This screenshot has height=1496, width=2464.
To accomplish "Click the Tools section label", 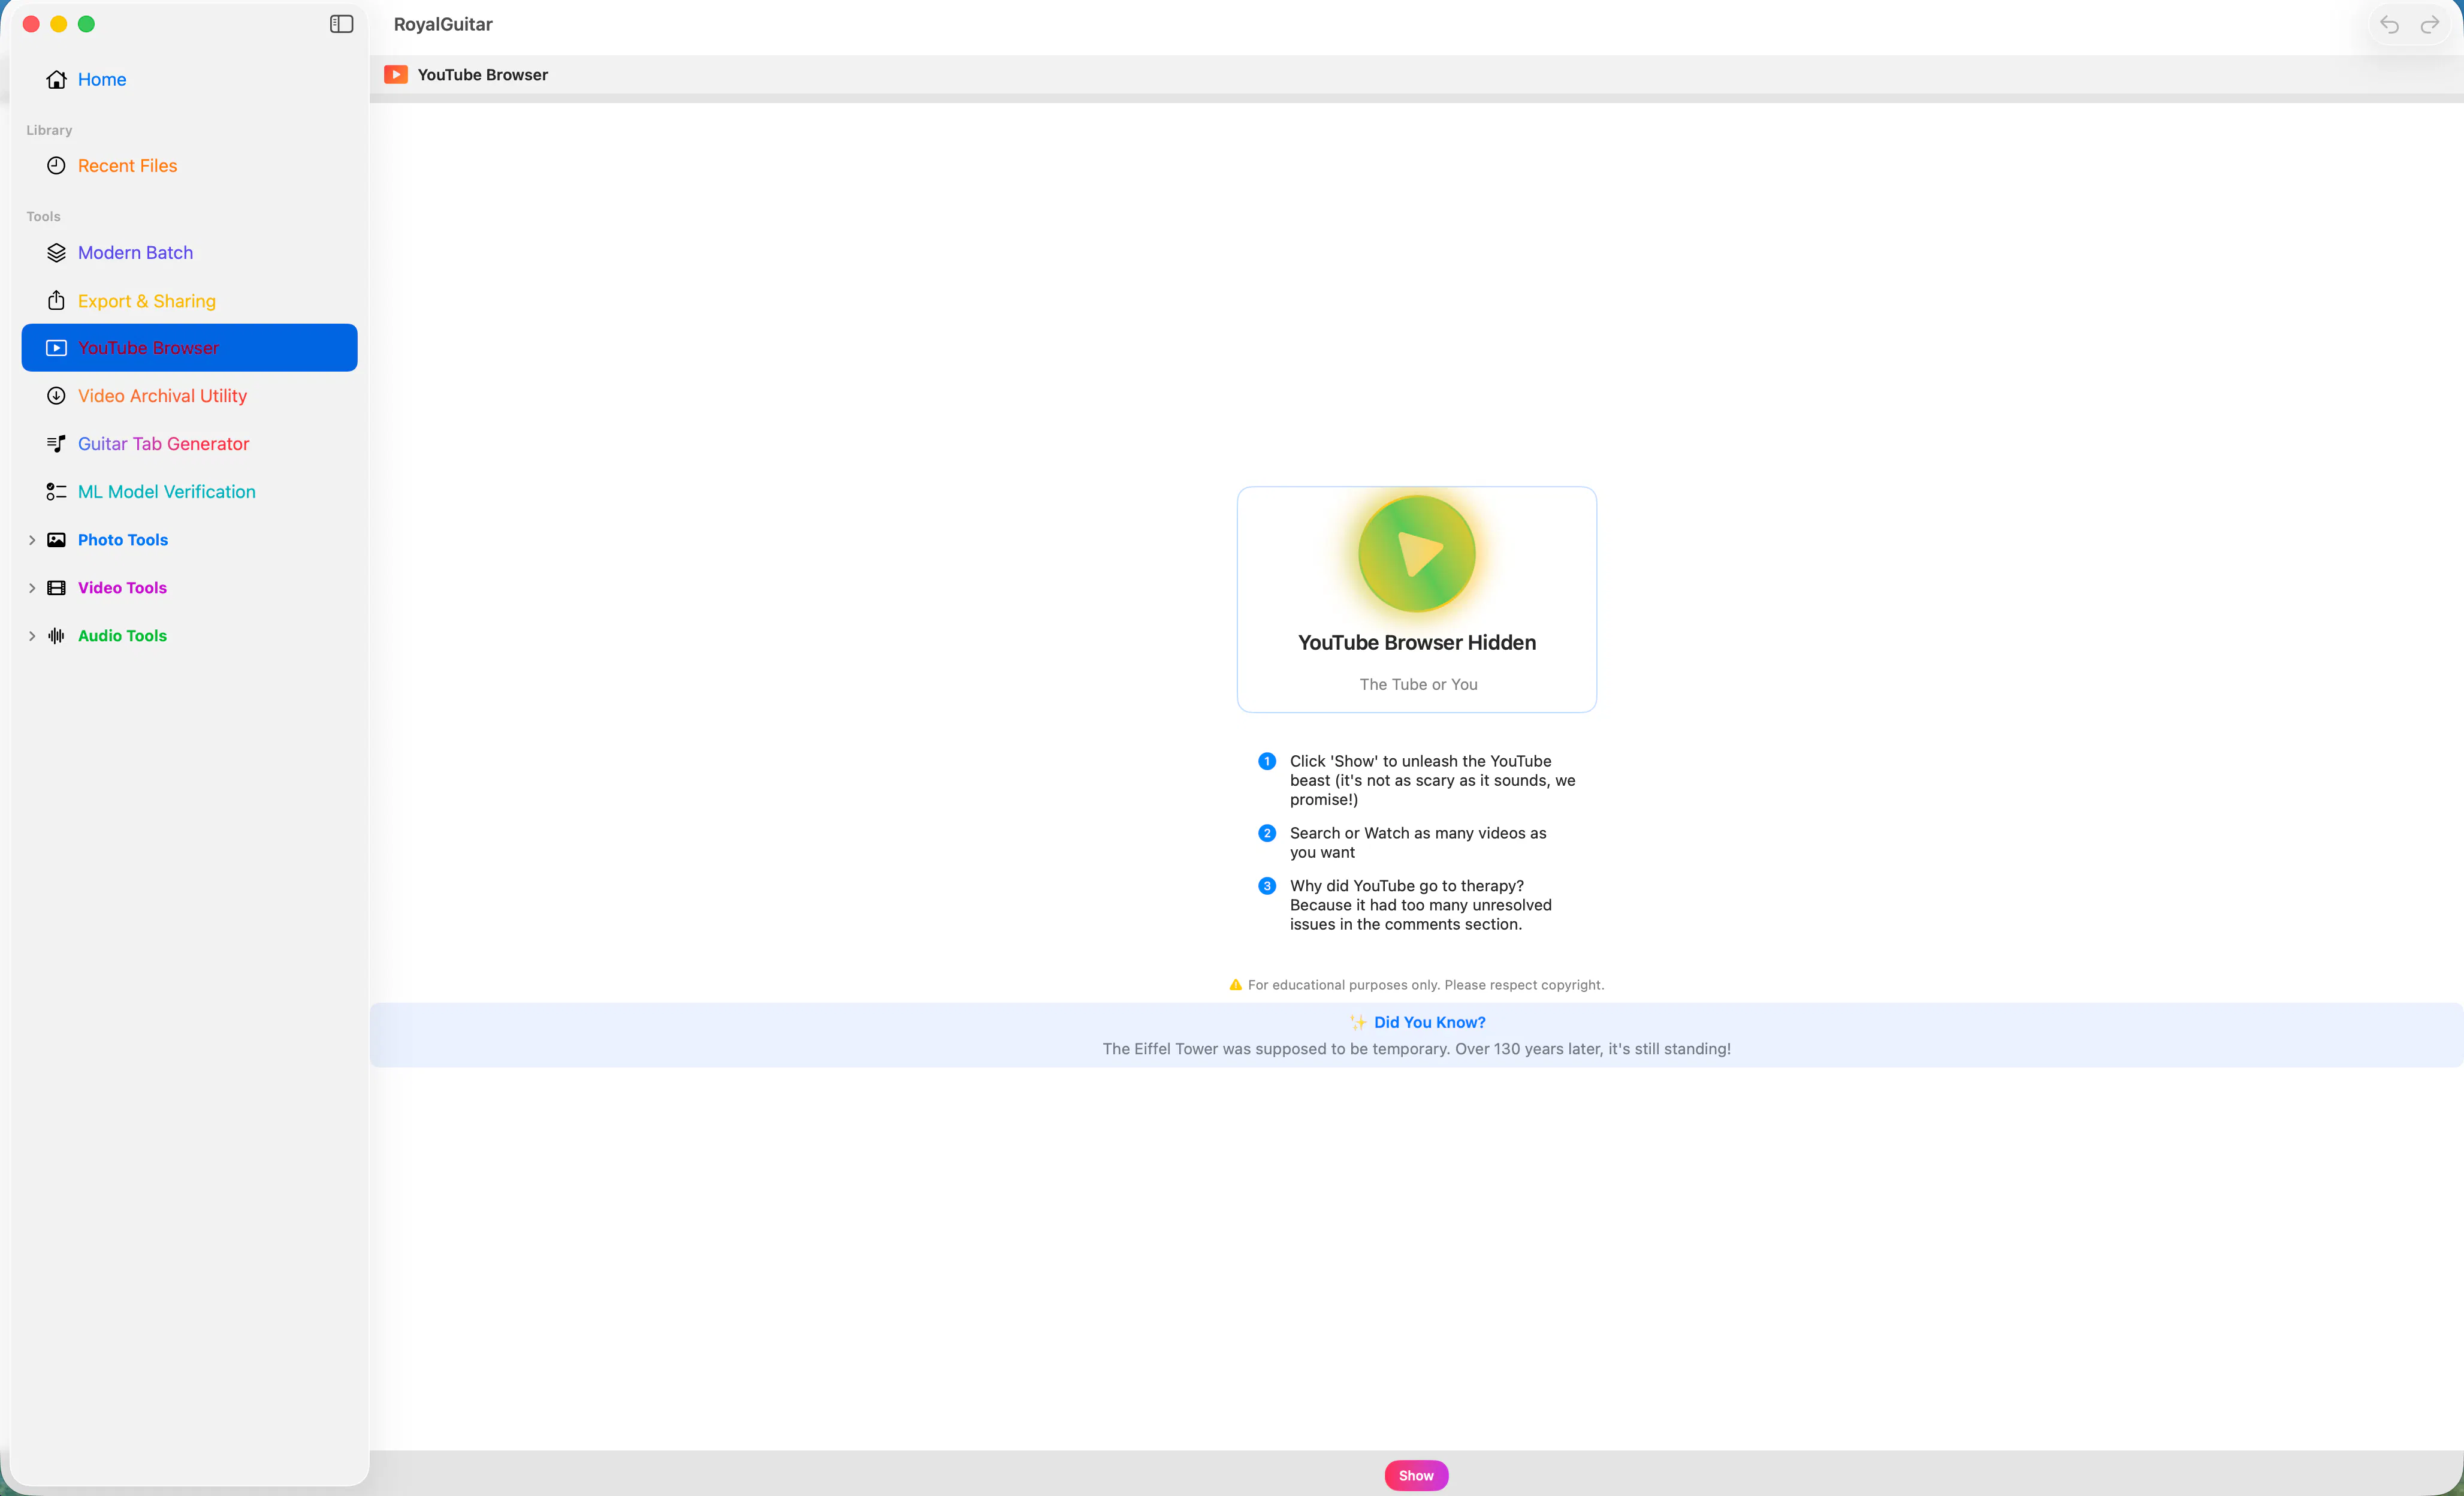I will tap(43, 216).
